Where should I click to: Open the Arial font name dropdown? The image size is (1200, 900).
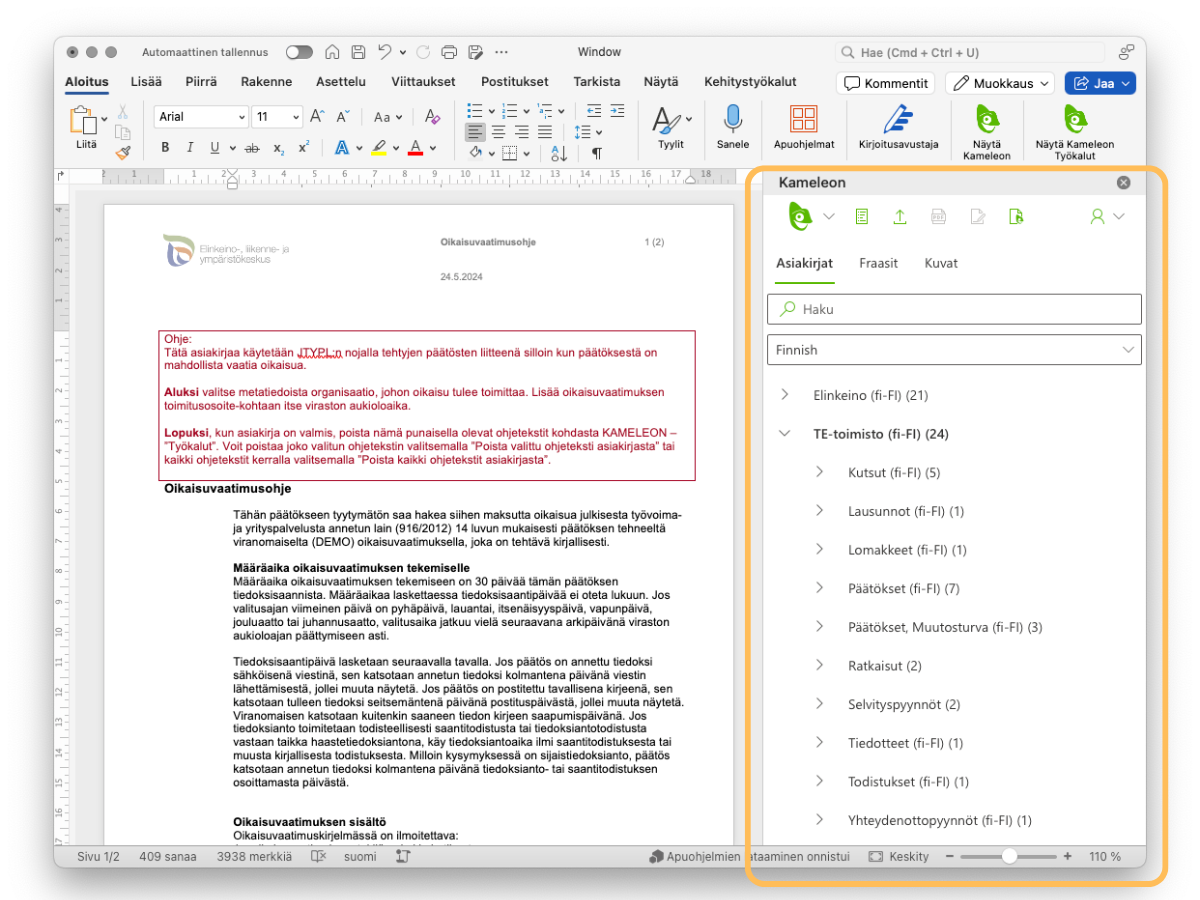pos(241,117)
